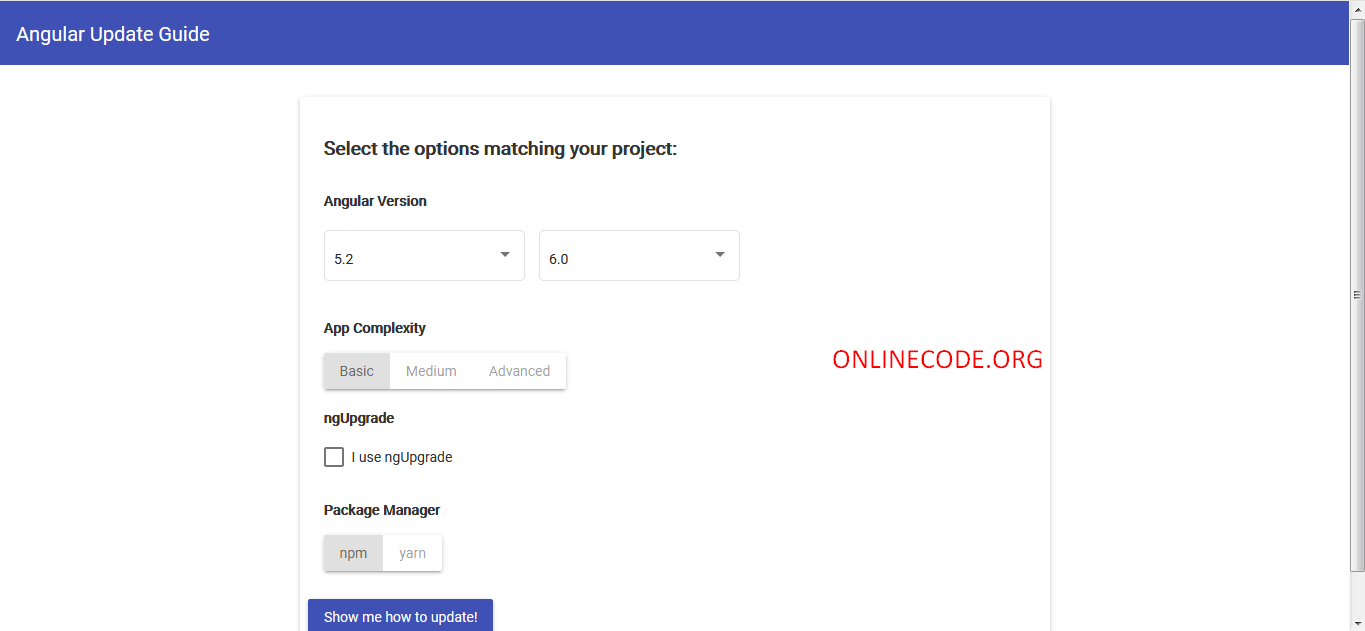Select "Medium" app complexity
The height and width of the screenshot is (631, 1365).
(431, 370)
